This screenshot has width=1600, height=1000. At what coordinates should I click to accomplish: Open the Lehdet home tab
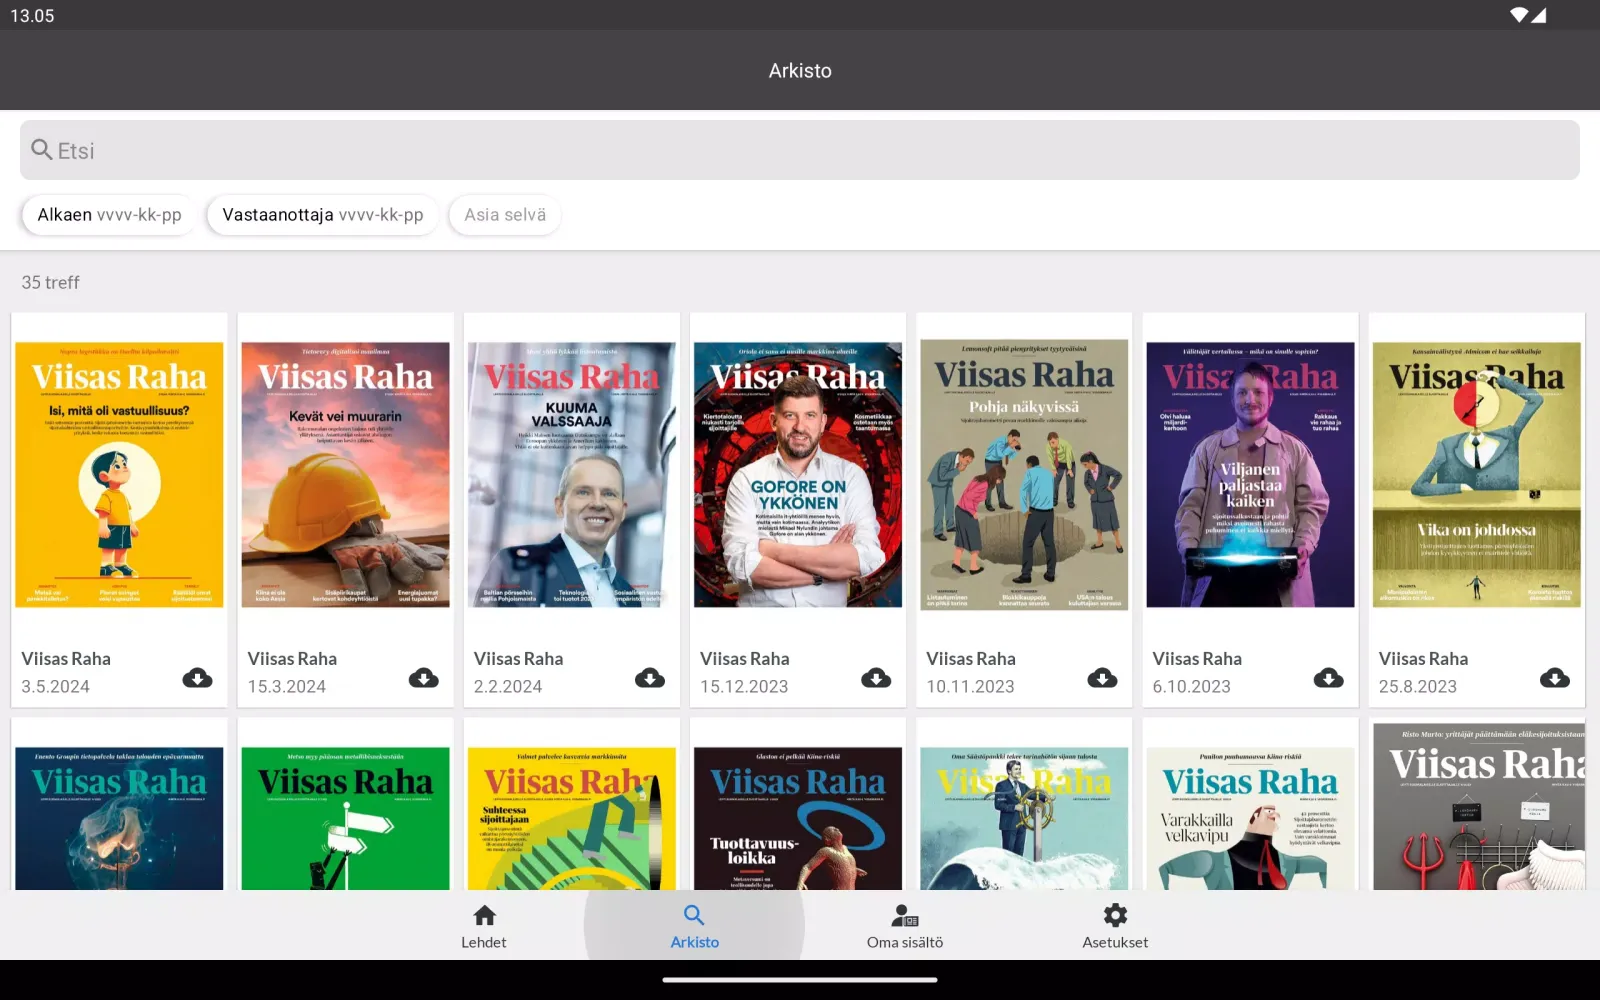tap(484, 926)
